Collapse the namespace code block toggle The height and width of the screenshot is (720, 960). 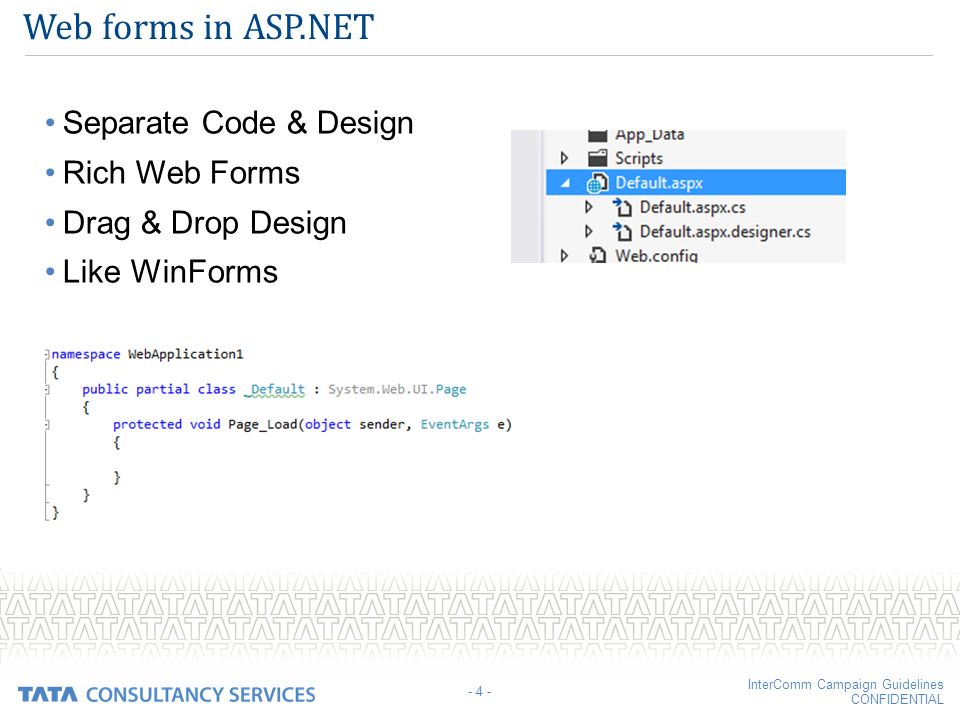coord(47,354)
